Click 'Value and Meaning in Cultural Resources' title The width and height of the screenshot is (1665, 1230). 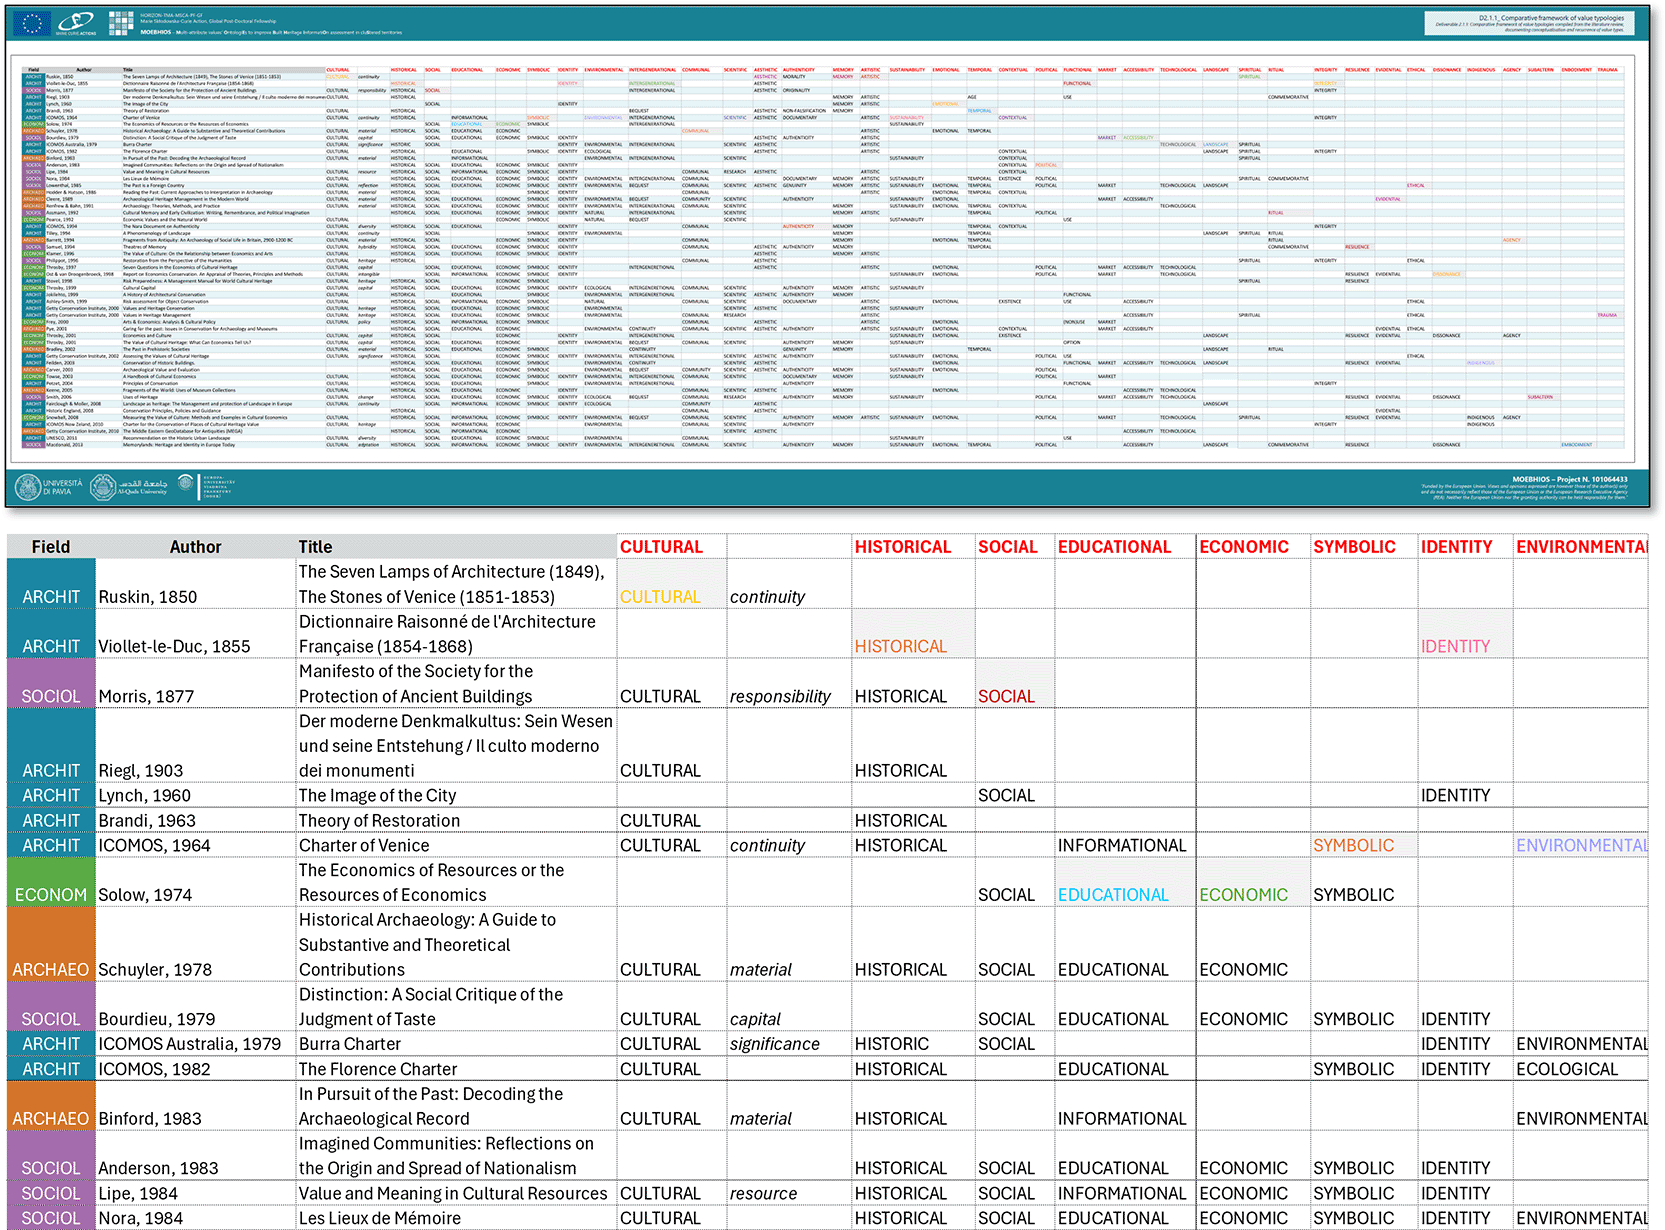(x=453, y=1193)
